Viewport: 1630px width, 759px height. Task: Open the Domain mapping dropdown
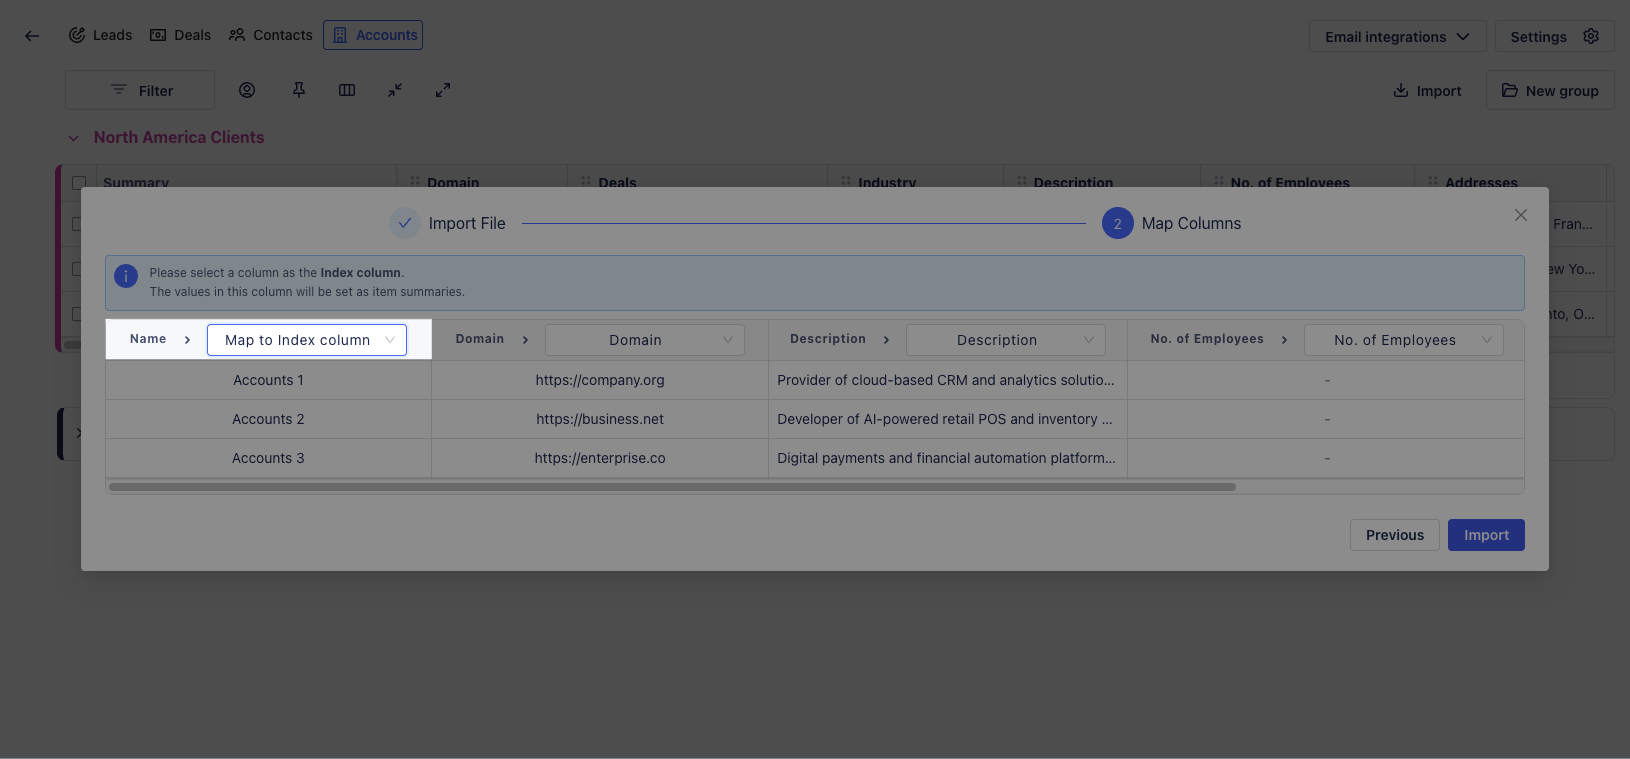(x=644, y=340)
